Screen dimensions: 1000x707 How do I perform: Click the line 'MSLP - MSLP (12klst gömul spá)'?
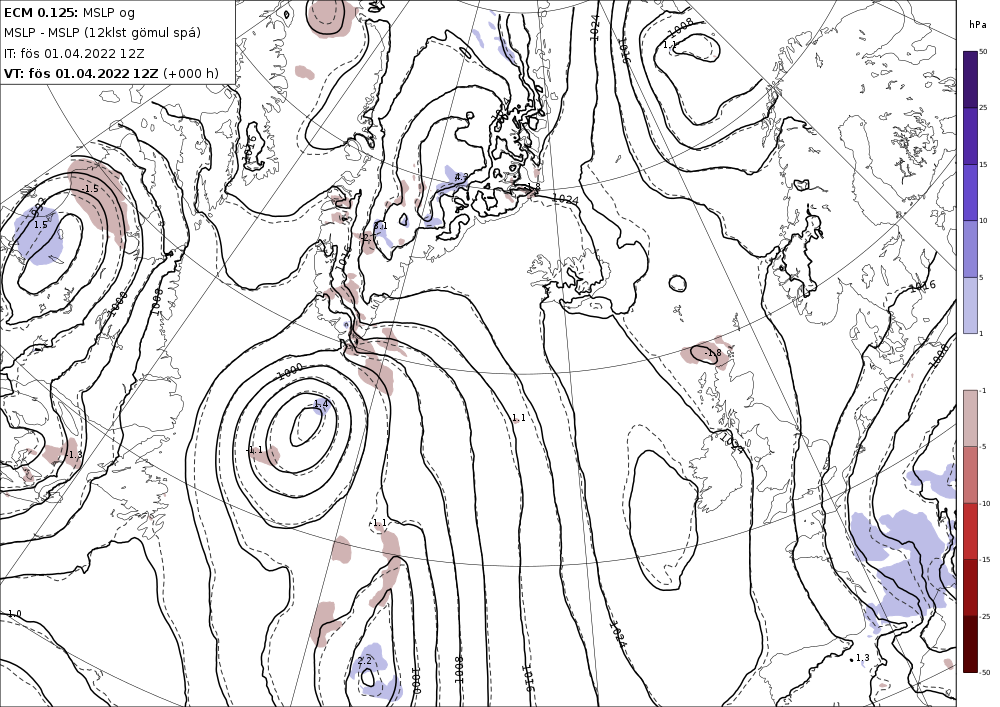(x=102, y=33)
